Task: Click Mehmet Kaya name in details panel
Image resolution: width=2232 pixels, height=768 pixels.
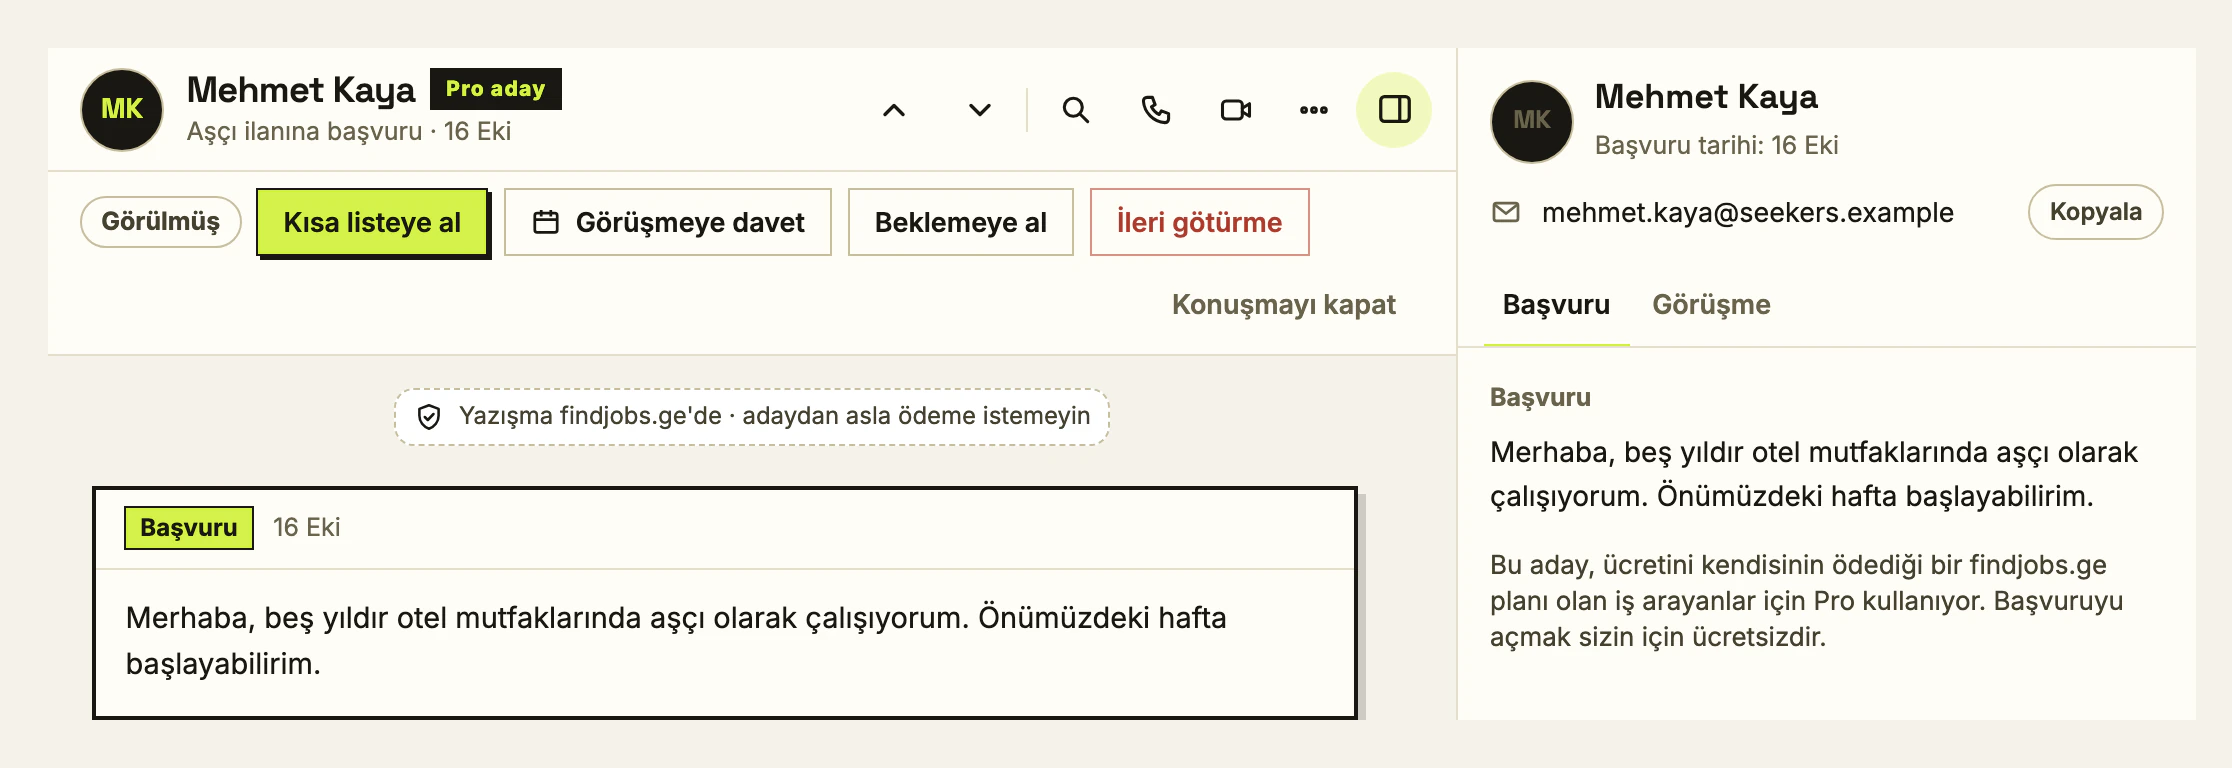Action: [1707, 97]
